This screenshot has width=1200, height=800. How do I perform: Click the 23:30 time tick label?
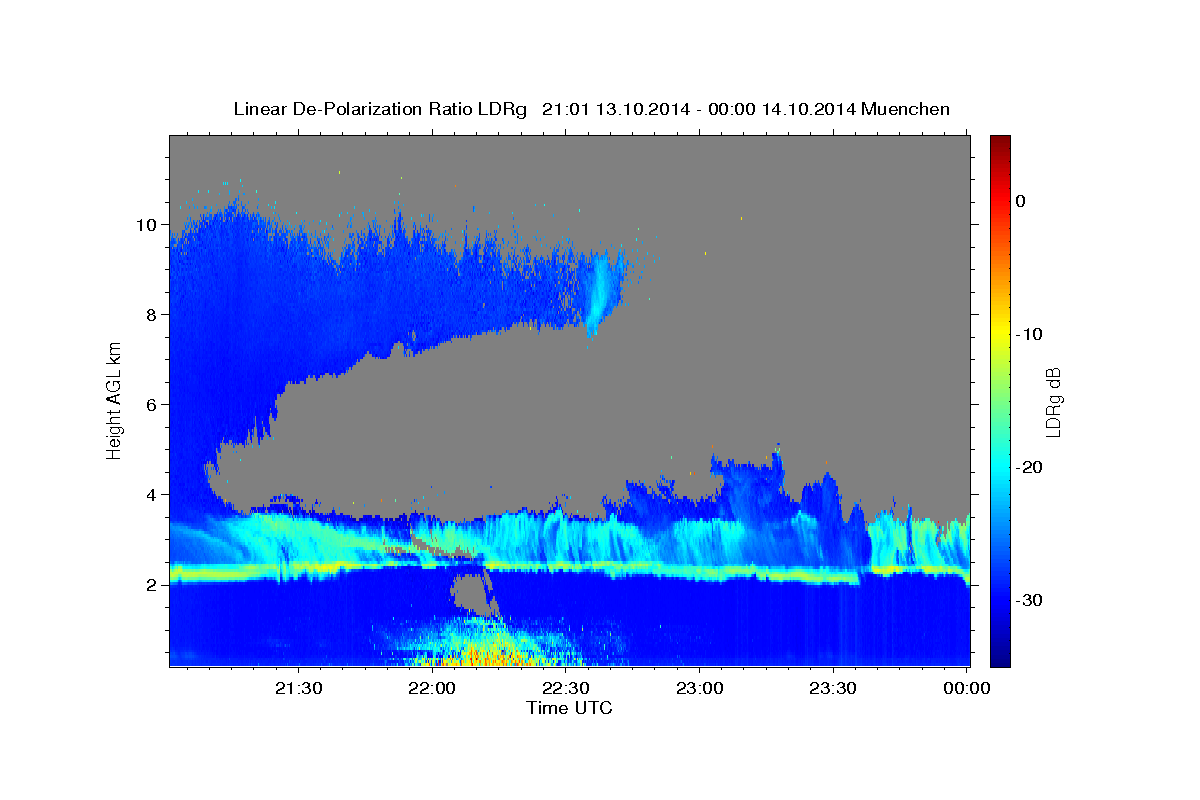[x=833, y=687]
